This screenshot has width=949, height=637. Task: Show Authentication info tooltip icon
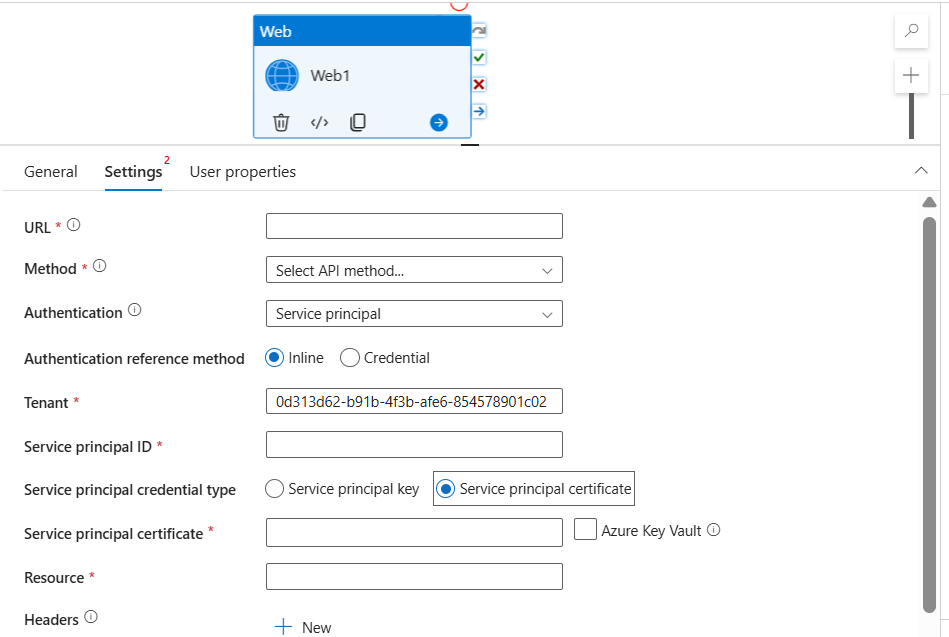click(x=135, y=310)
